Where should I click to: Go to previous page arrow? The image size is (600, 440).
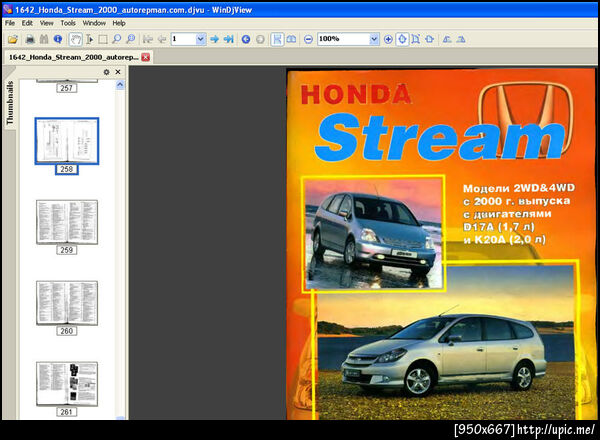pos(162,39)
